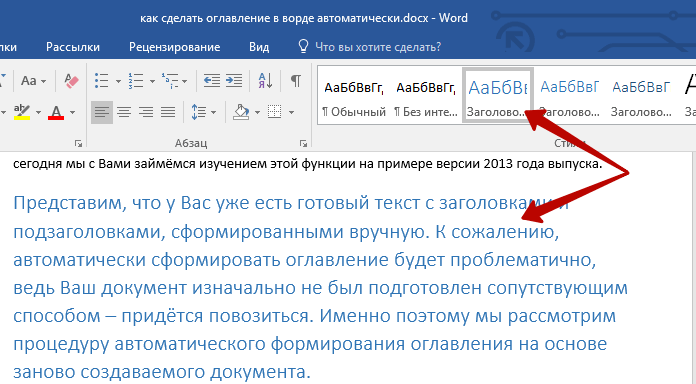Apply a bulleted list with the Bullets icon

102,81
